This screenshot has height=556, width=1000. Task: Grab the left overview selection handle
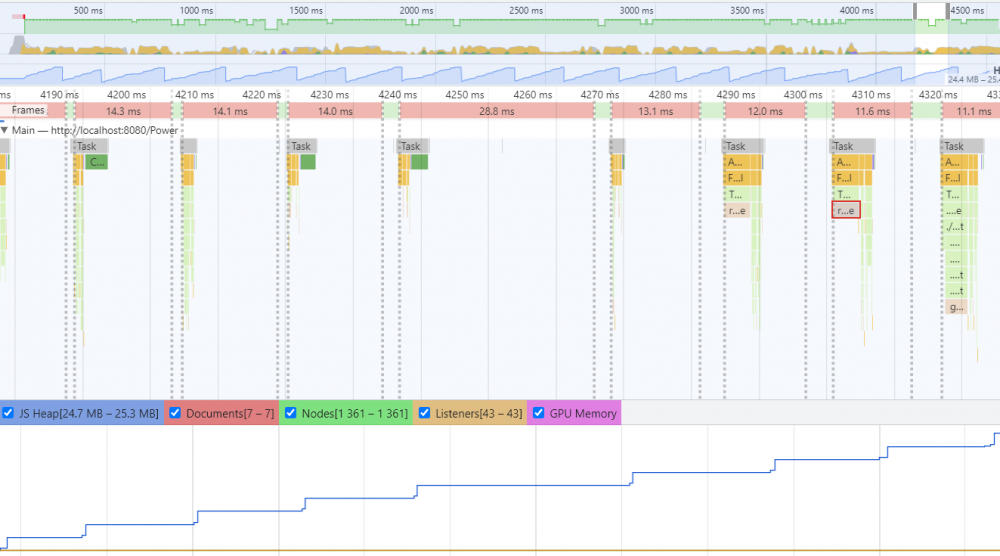915,11
